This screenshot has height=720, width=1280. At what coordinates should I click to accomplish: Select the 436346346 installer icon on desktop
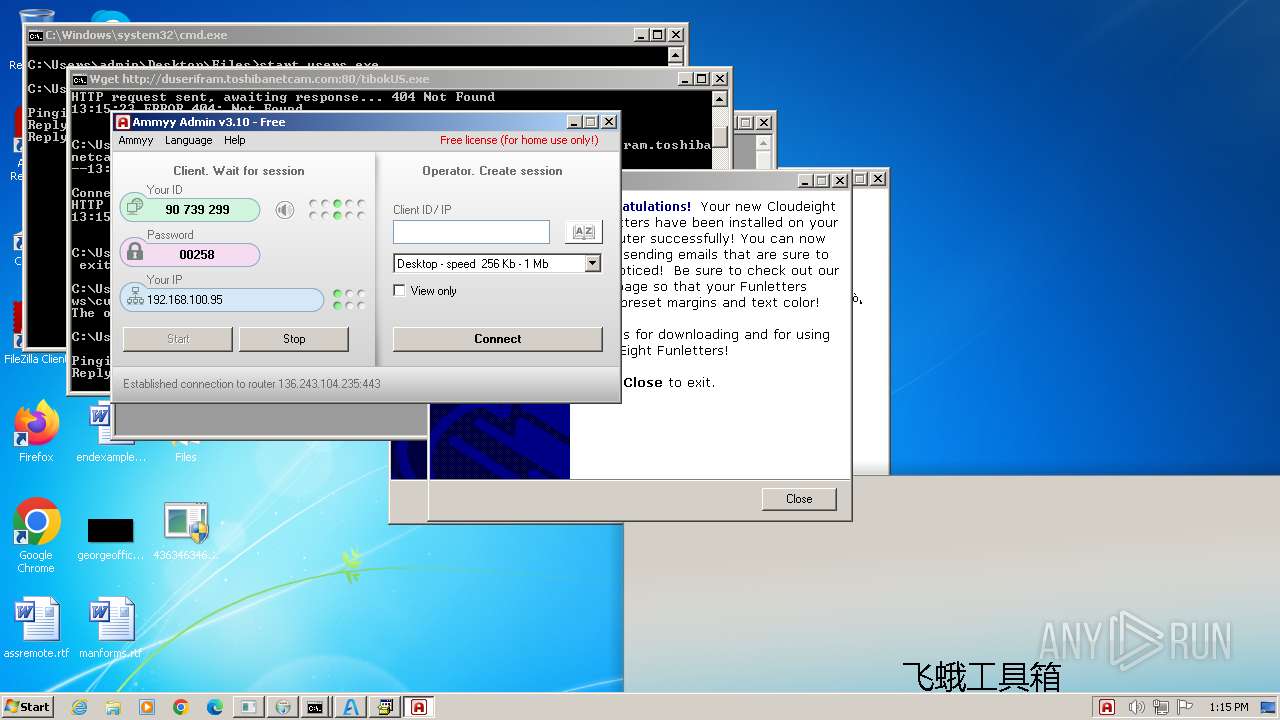click(186, 530)
